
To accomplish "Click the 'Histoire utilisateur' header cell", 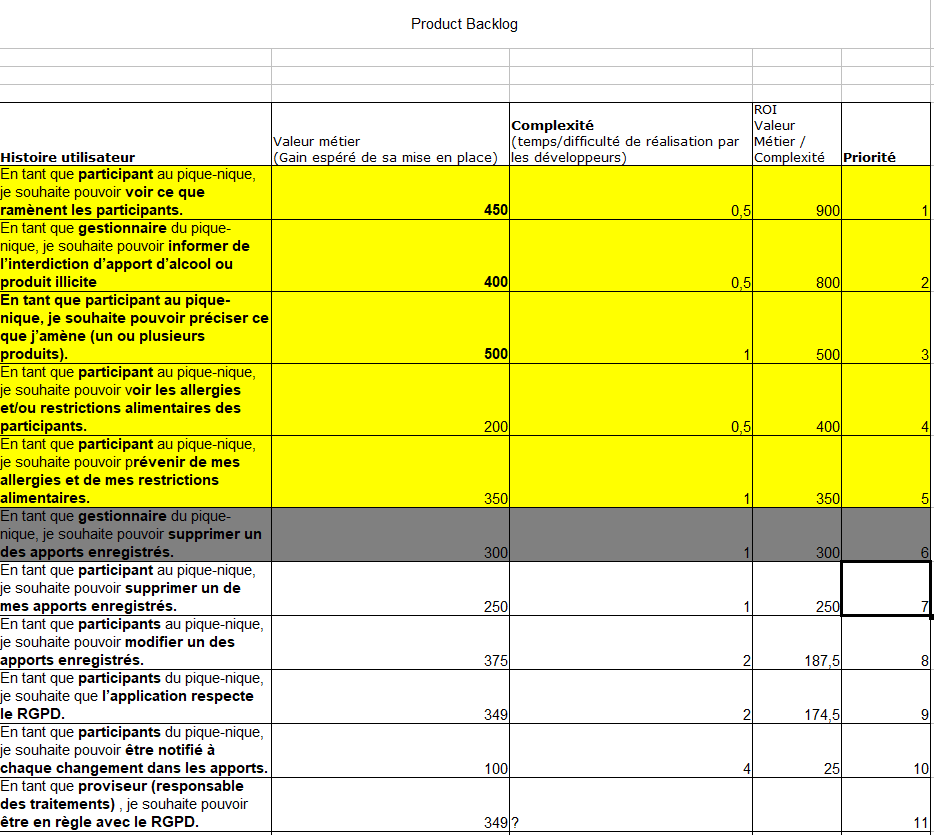I will 135,134.
